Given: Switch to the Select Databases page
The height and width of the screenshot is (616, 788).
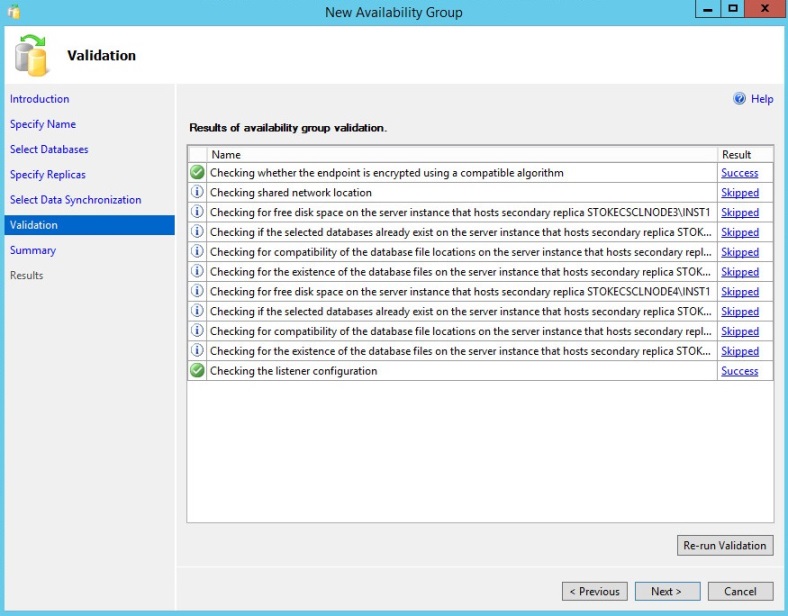Looking at the screenshot, I should coord(49,149).
